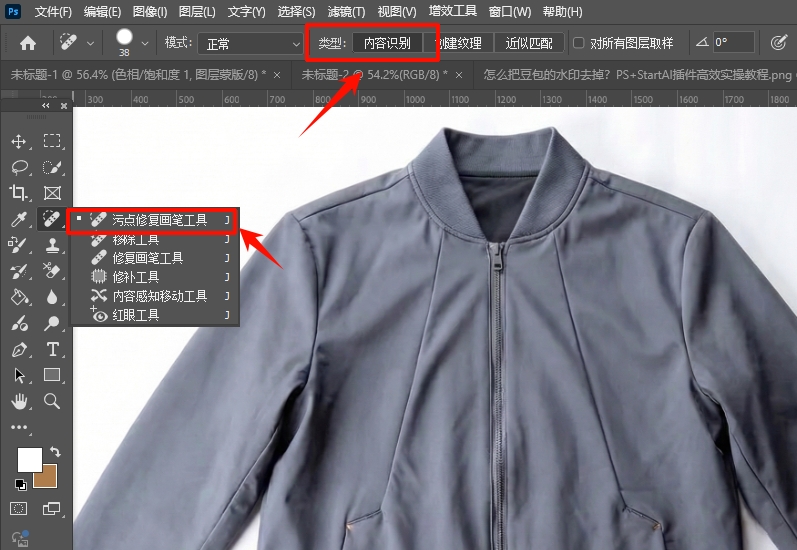Select 创建纹理 type button

[459, 43]
